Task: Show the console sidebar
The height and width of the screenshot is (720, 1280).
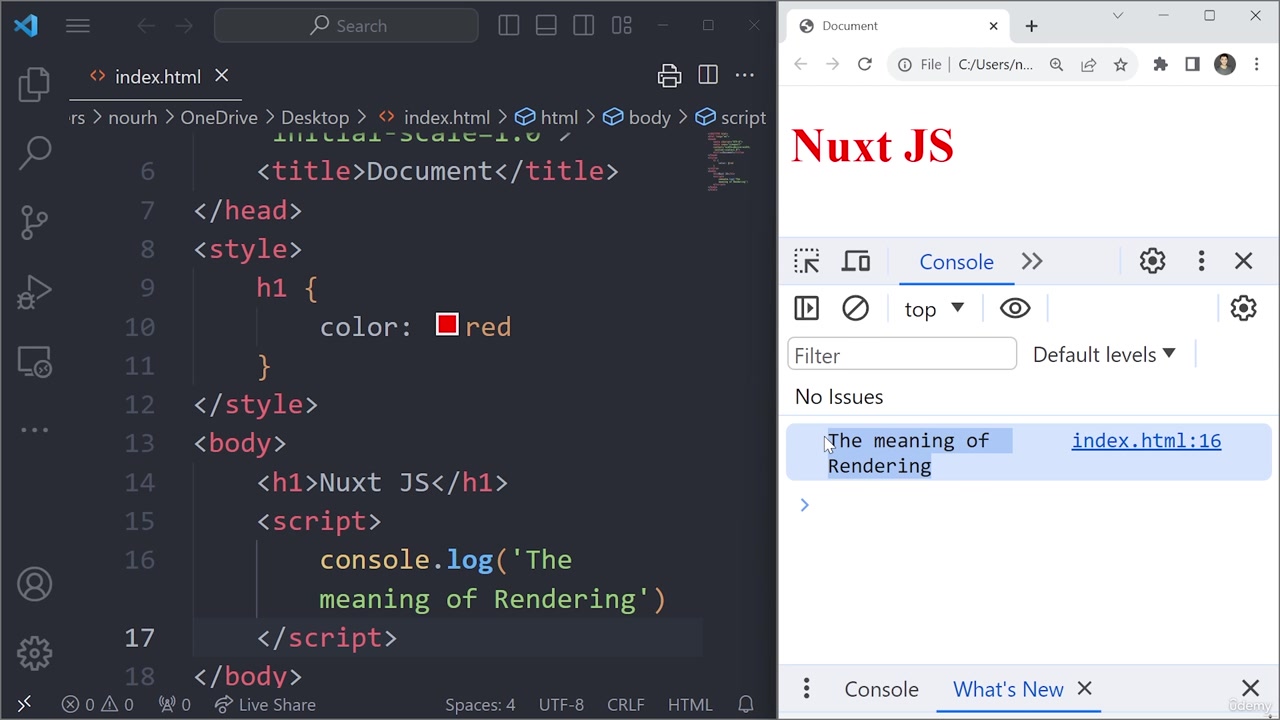Action: coord(806,308)
